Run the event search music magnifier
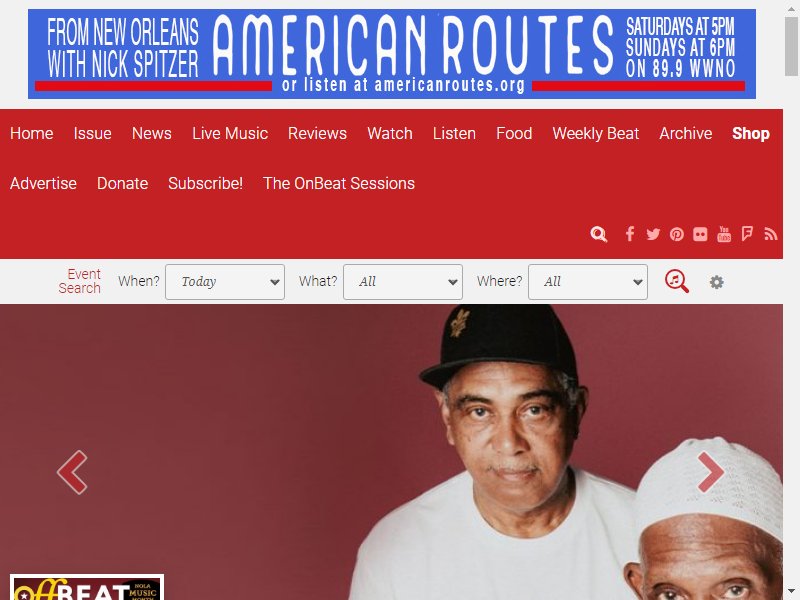 (x=677, y=281)
